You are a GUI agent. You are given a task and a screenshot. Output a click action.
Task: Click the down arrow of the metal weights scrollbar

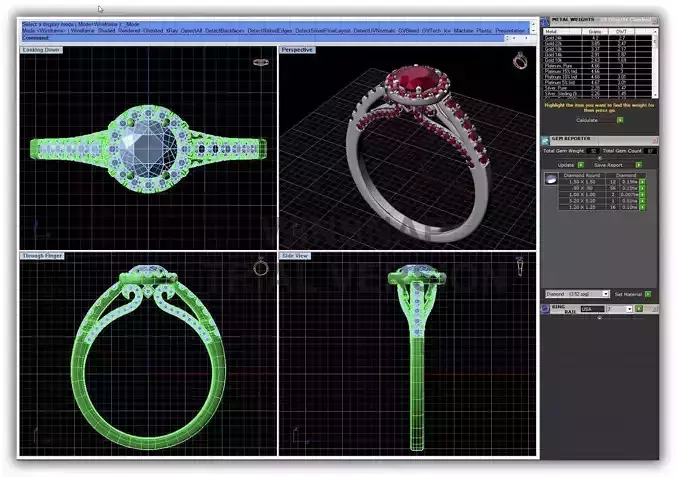(655, 95)
